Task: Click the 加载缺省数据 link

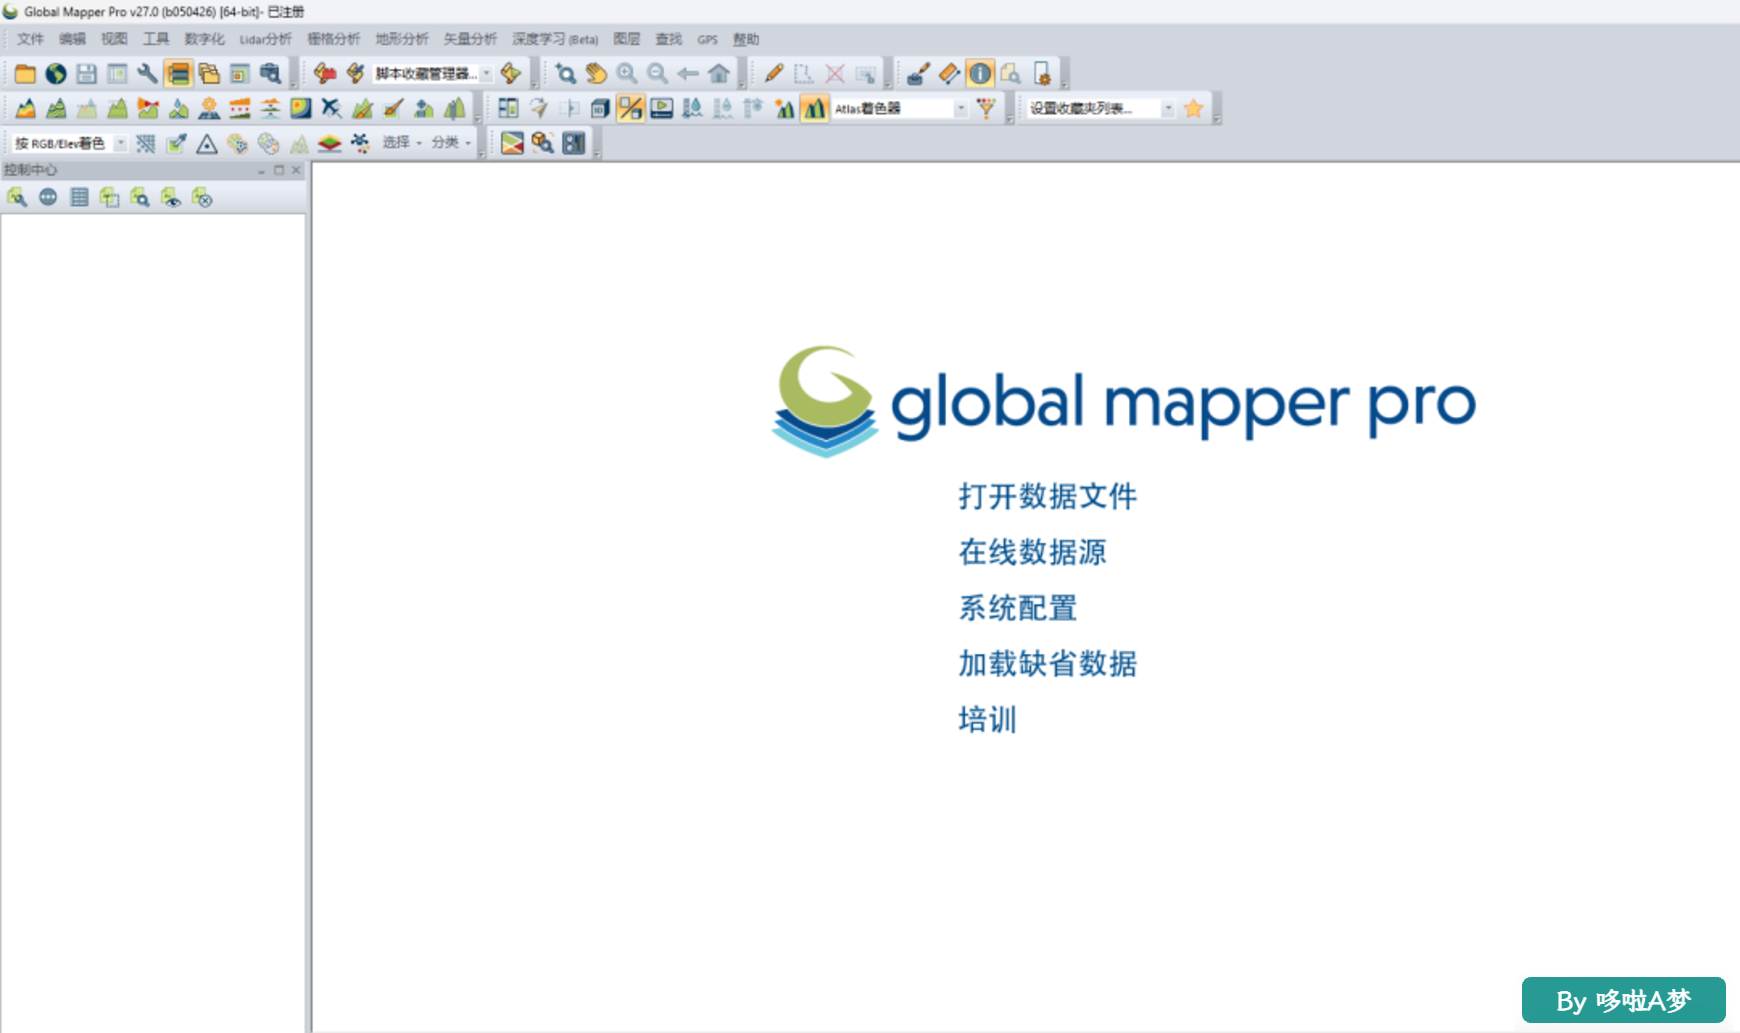Action: [x=1048, y=664]
